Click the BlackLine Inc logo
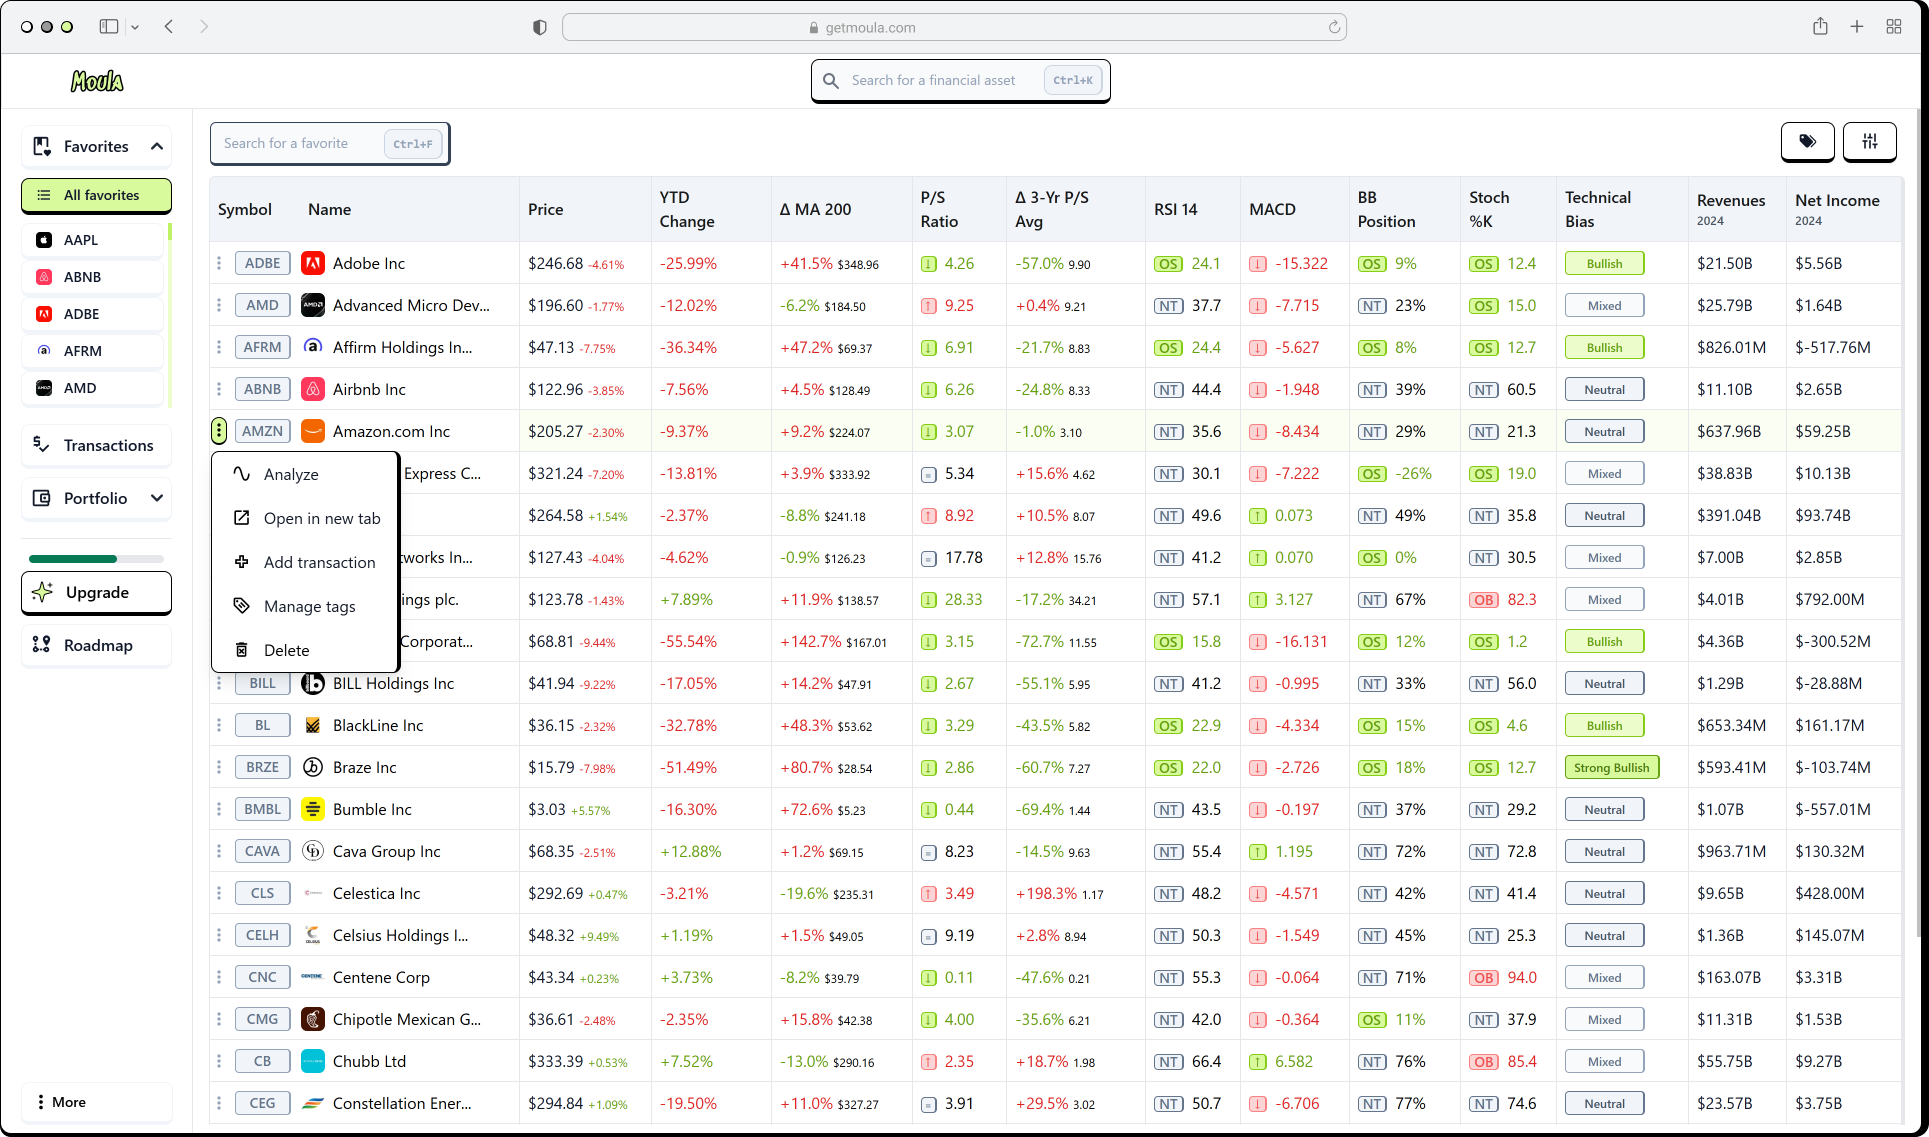 313,725
